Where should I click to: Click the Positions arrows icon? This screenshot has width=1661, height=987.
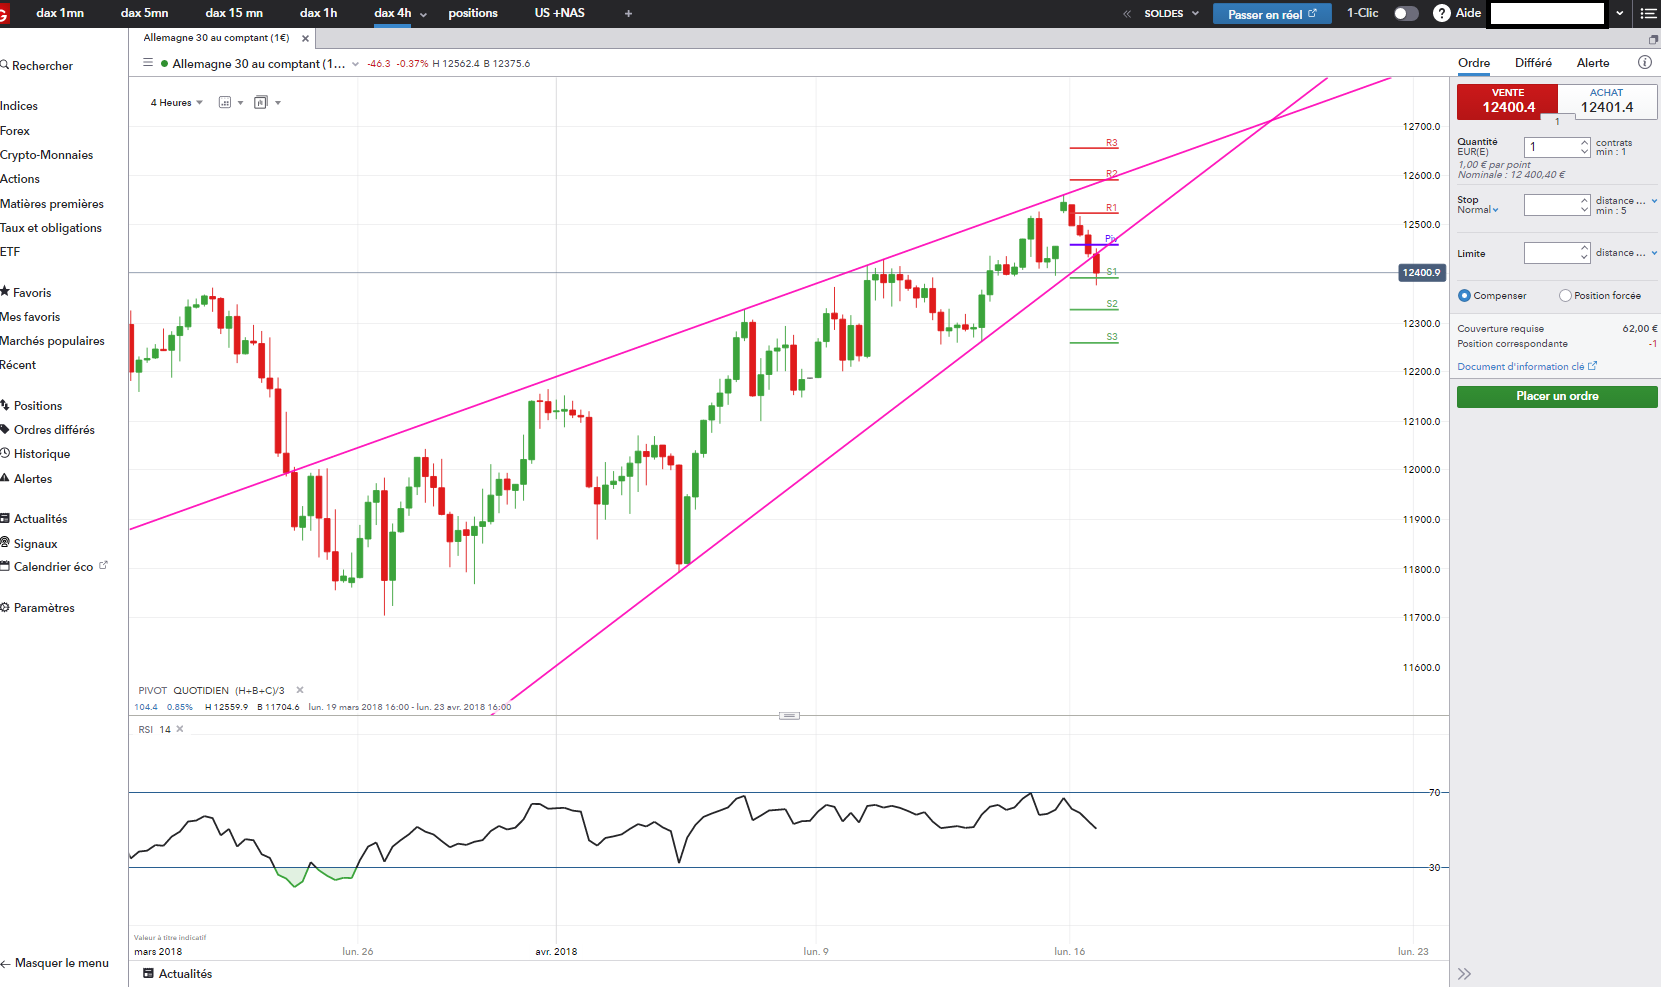(x=5, y=405)
